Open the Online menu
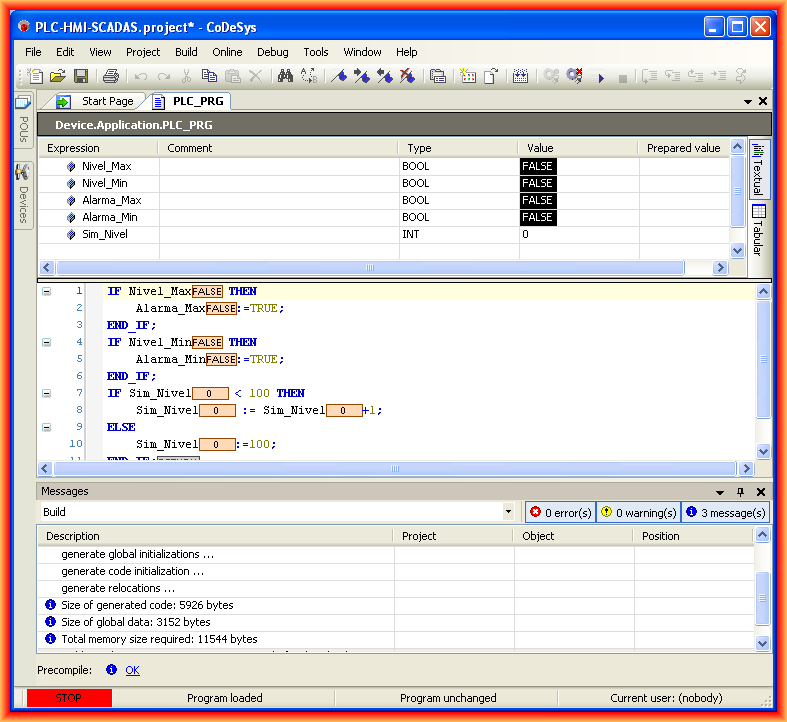The image size is (787, 722). click(x=227, y=52)
